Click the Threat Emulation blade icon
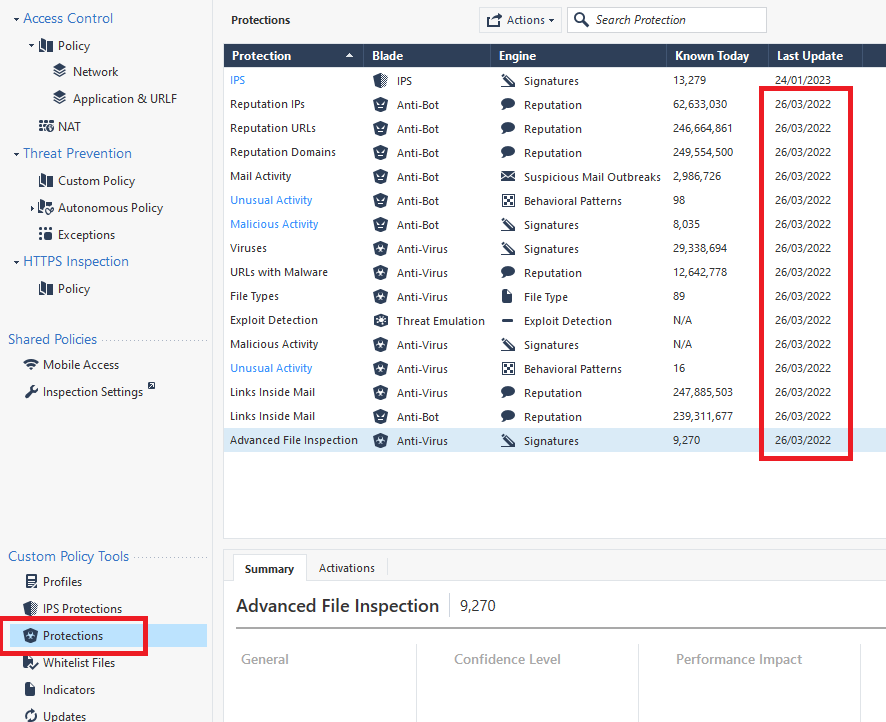This screenshot has height=722, width=886. point(380,321)
